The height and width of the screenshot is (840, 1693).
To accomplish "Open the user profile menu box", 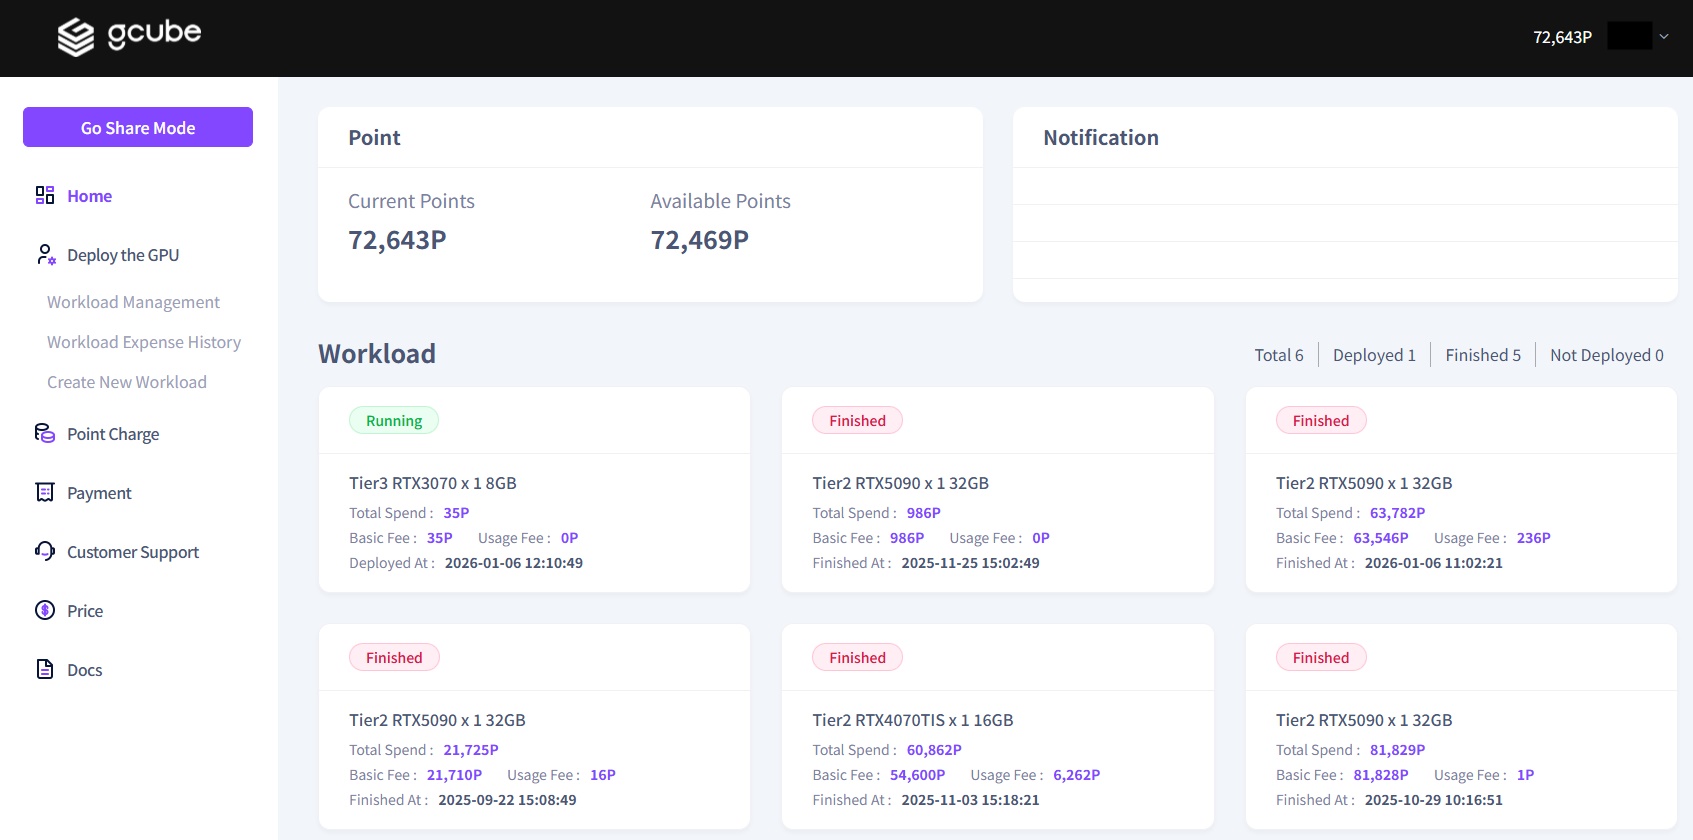I will tap(1629, 37).
